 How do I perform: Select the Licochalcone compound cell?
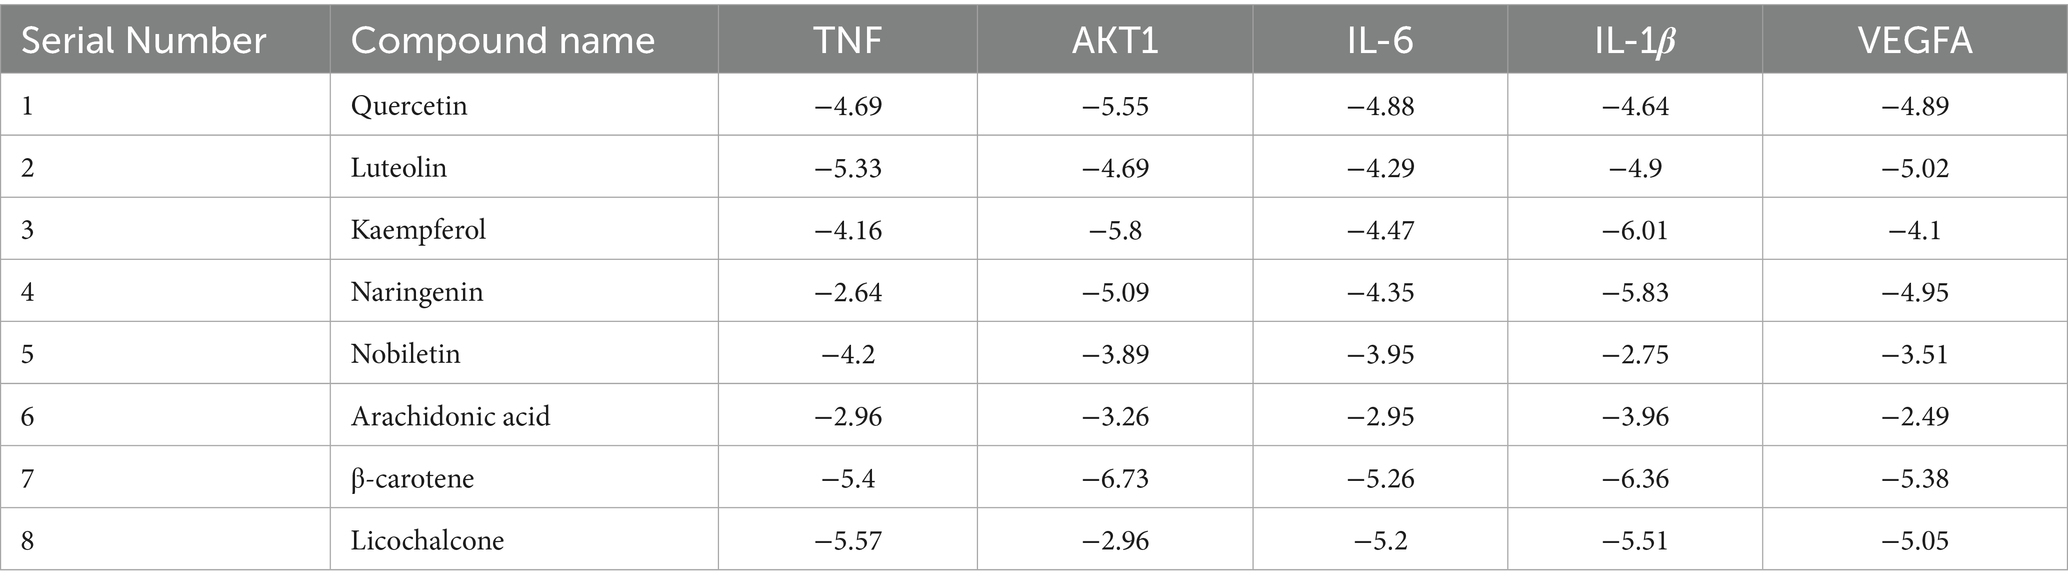coord(427,540)
